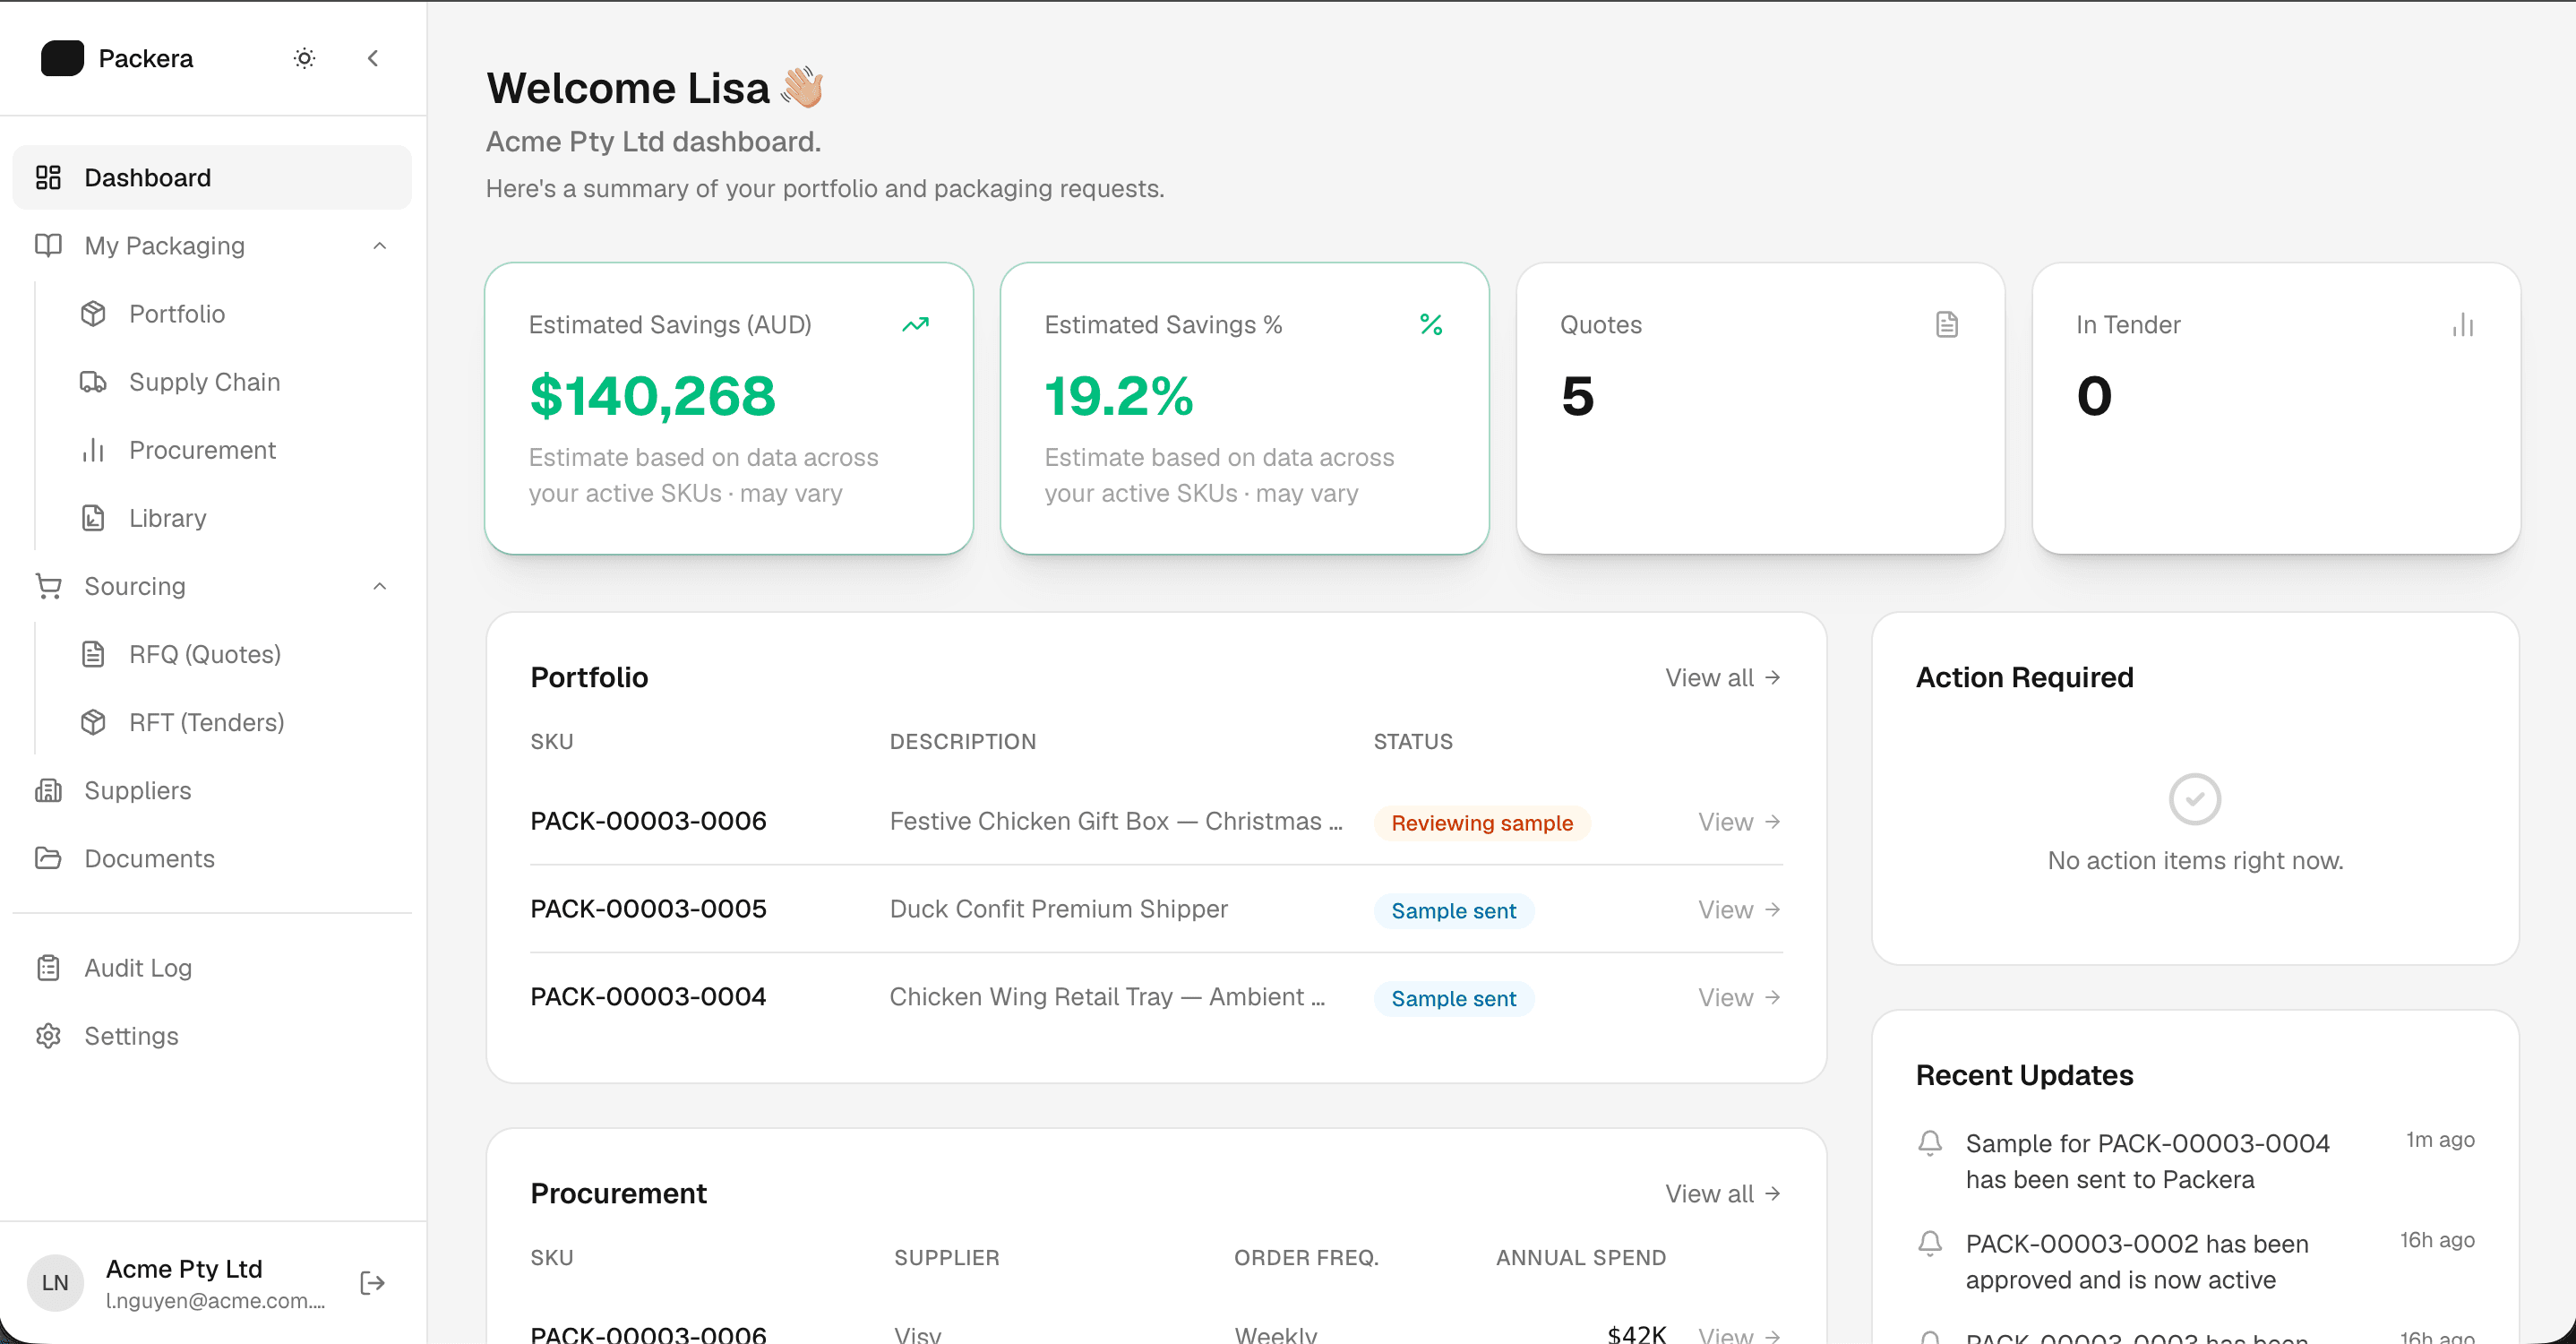The image size is (2576, 1344).
Task: Select the $140,268 savings value
Action: click(x=652, y=395)
